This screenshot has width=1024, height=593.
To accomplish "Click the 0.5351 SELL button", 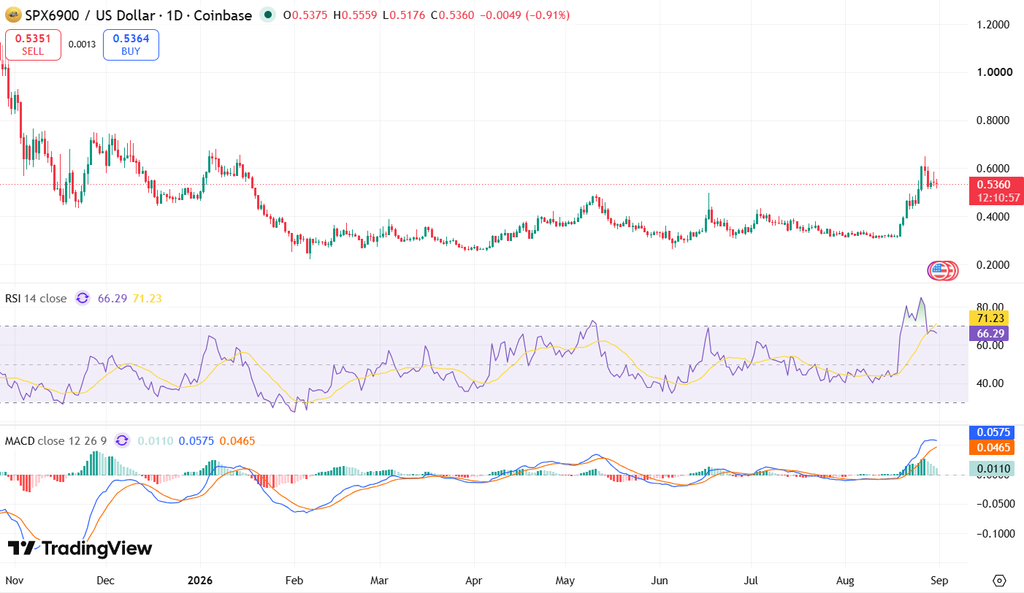I will coord(33,45).
